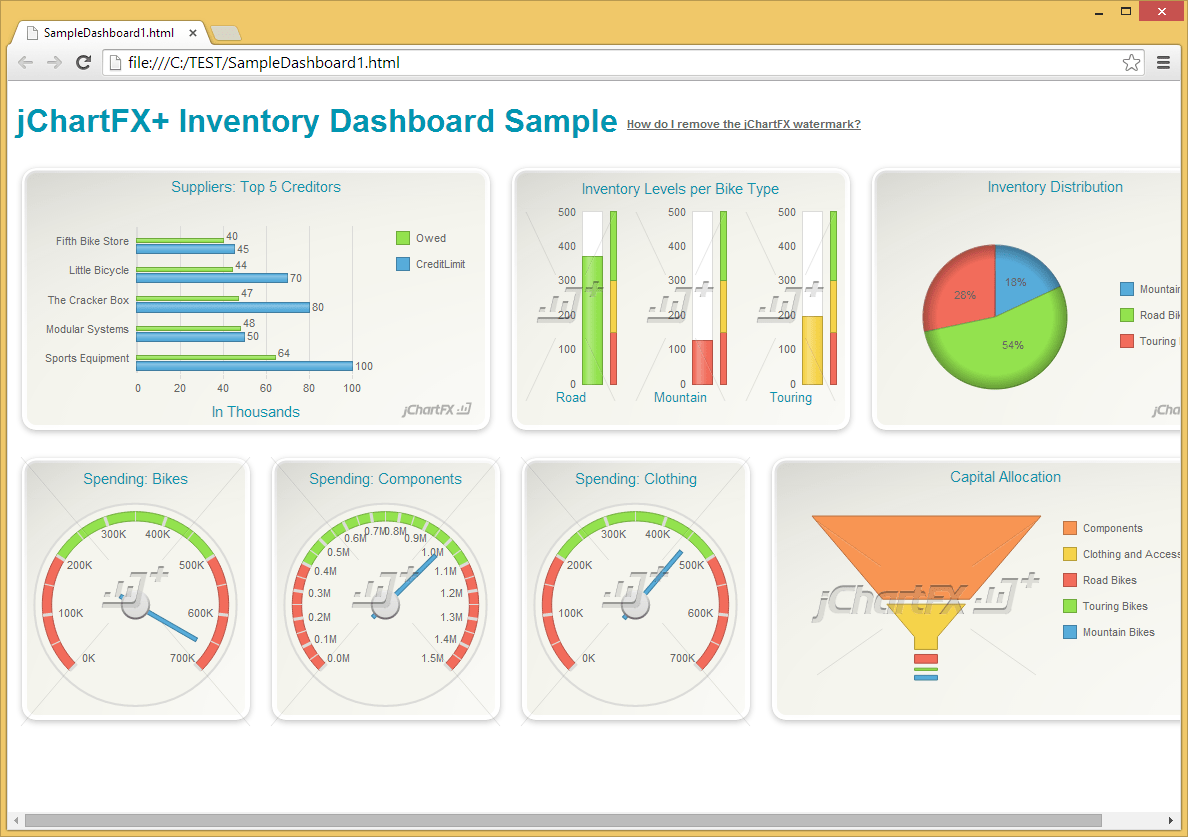This screenshot has width=1188, height=837.
Task: Bookmark page with the star icon
Action: tap(1131, 63)
